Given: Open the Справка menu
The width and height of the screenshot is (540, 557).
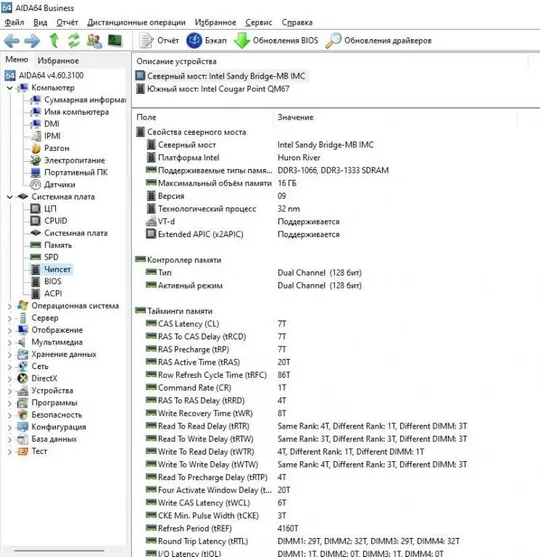Looking at the screenshot, I should coord(297,22).
